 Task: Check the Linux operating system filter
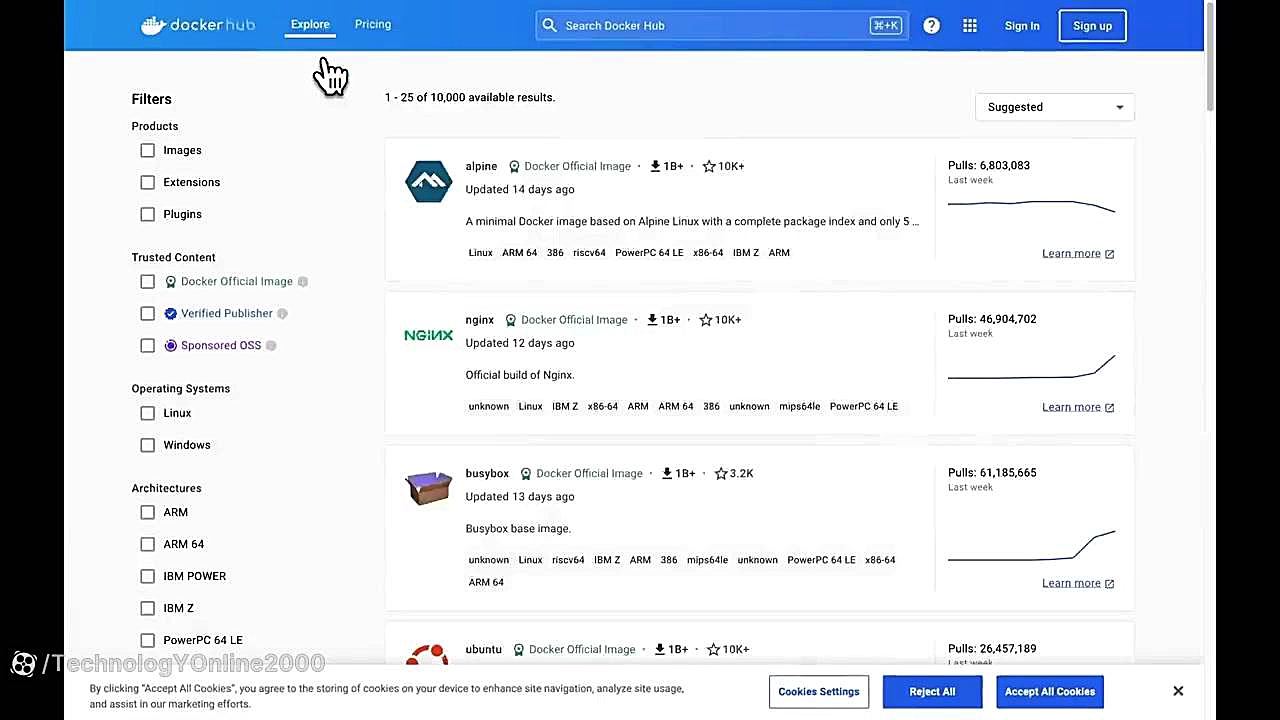(x=148, y=413)
